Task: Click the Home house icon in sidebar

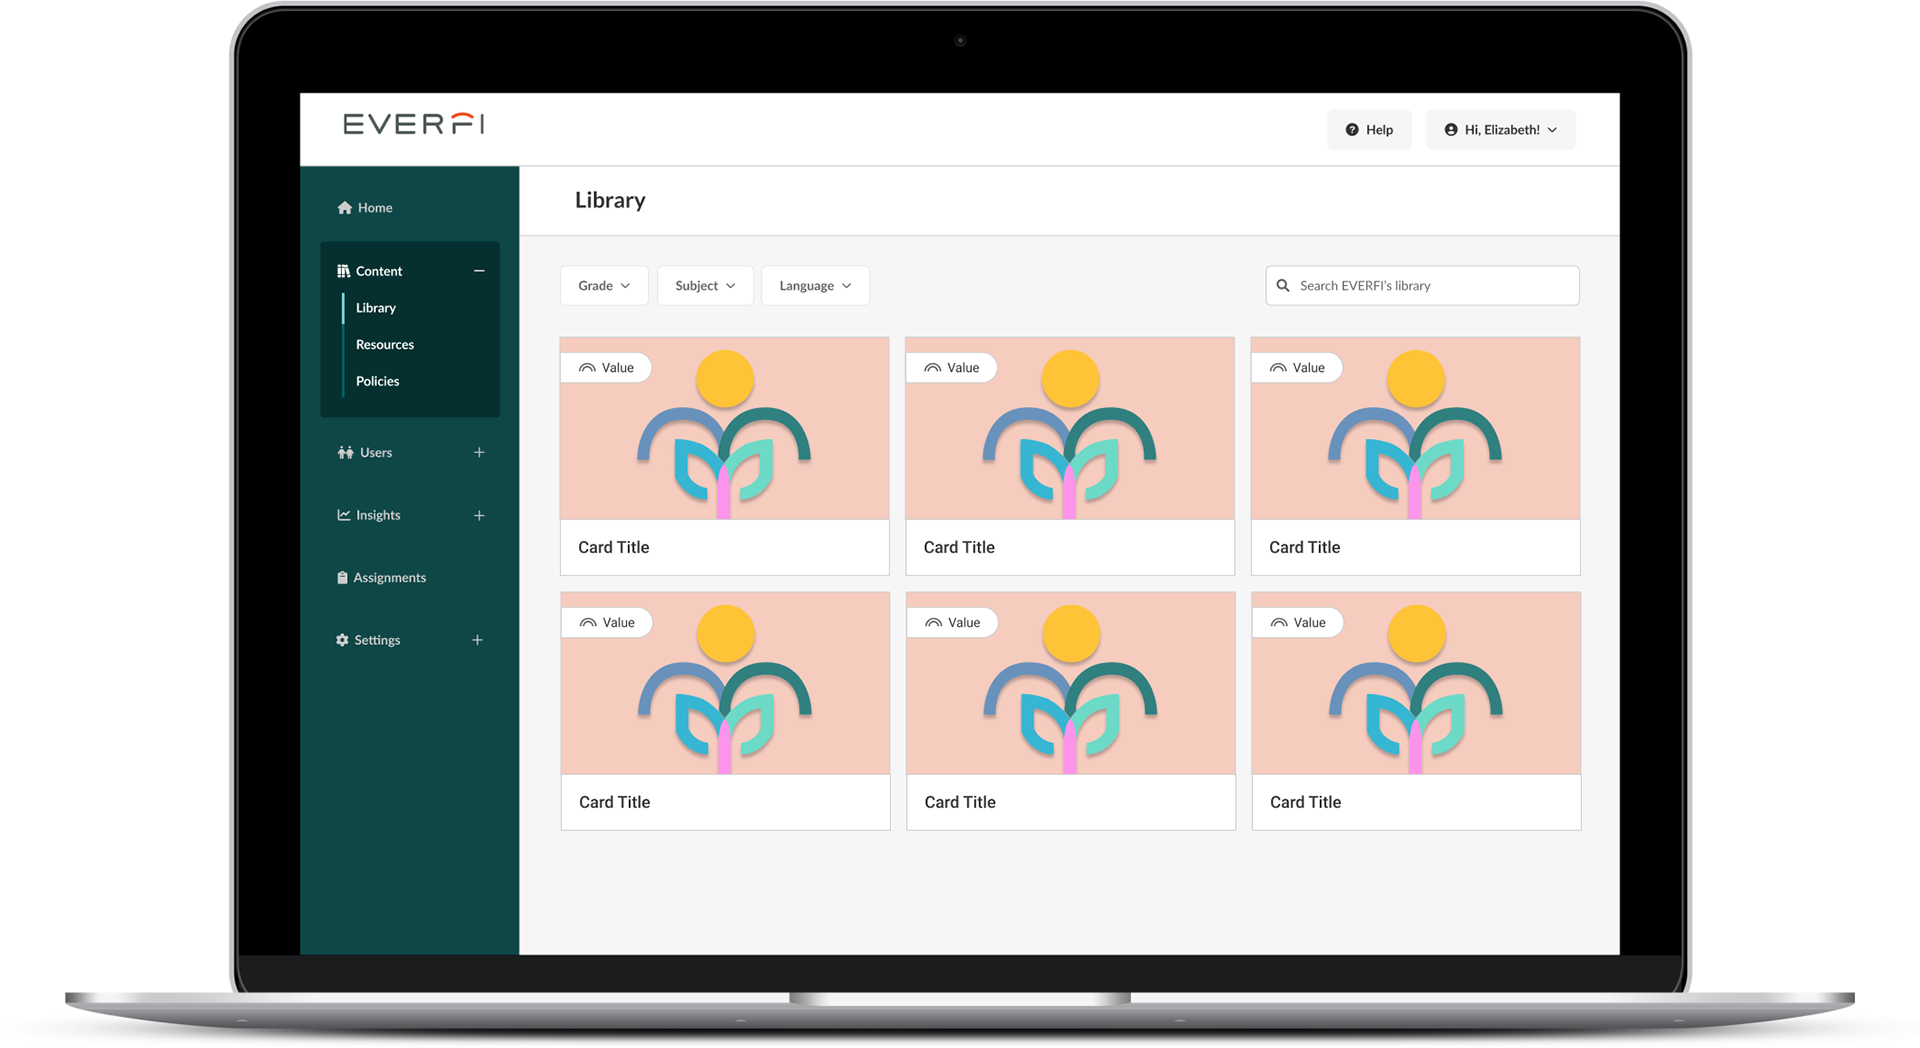Action: point(345,208)
